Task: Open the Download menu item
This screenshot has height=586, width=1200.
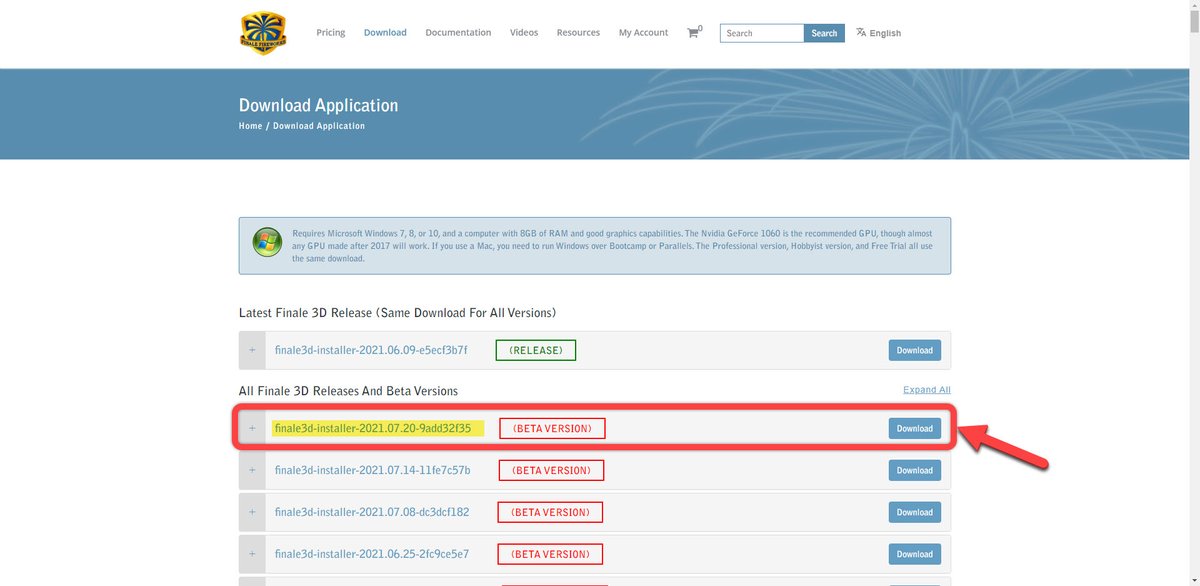Action: (x=385, y=33)
